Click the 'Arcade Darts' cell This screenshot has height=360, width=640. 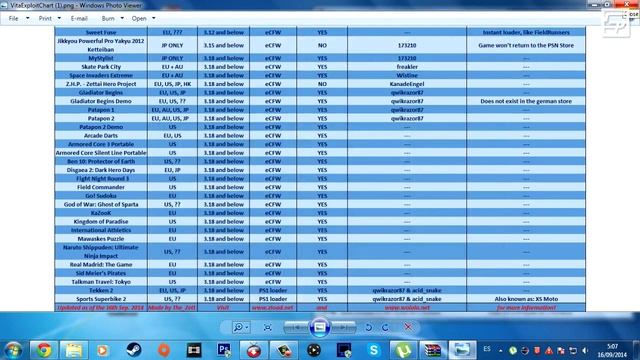[101, 135]
